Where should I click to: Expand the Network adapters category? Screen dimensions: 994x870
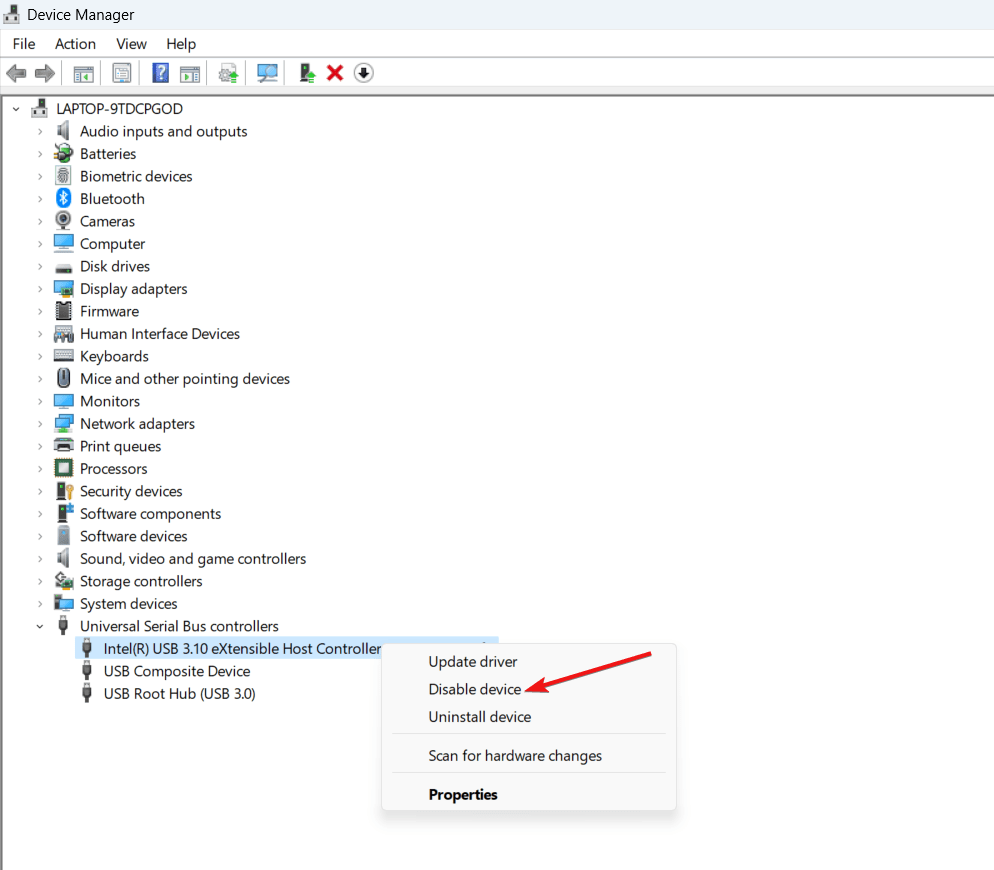[40, 424]
